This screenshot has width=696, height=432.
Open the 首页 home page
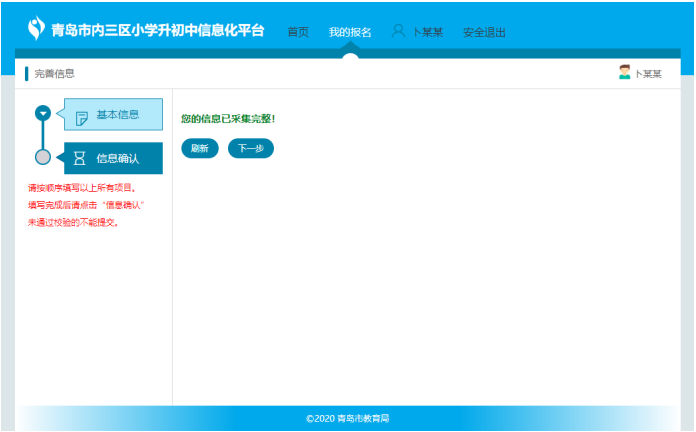[x=298, y=32]
